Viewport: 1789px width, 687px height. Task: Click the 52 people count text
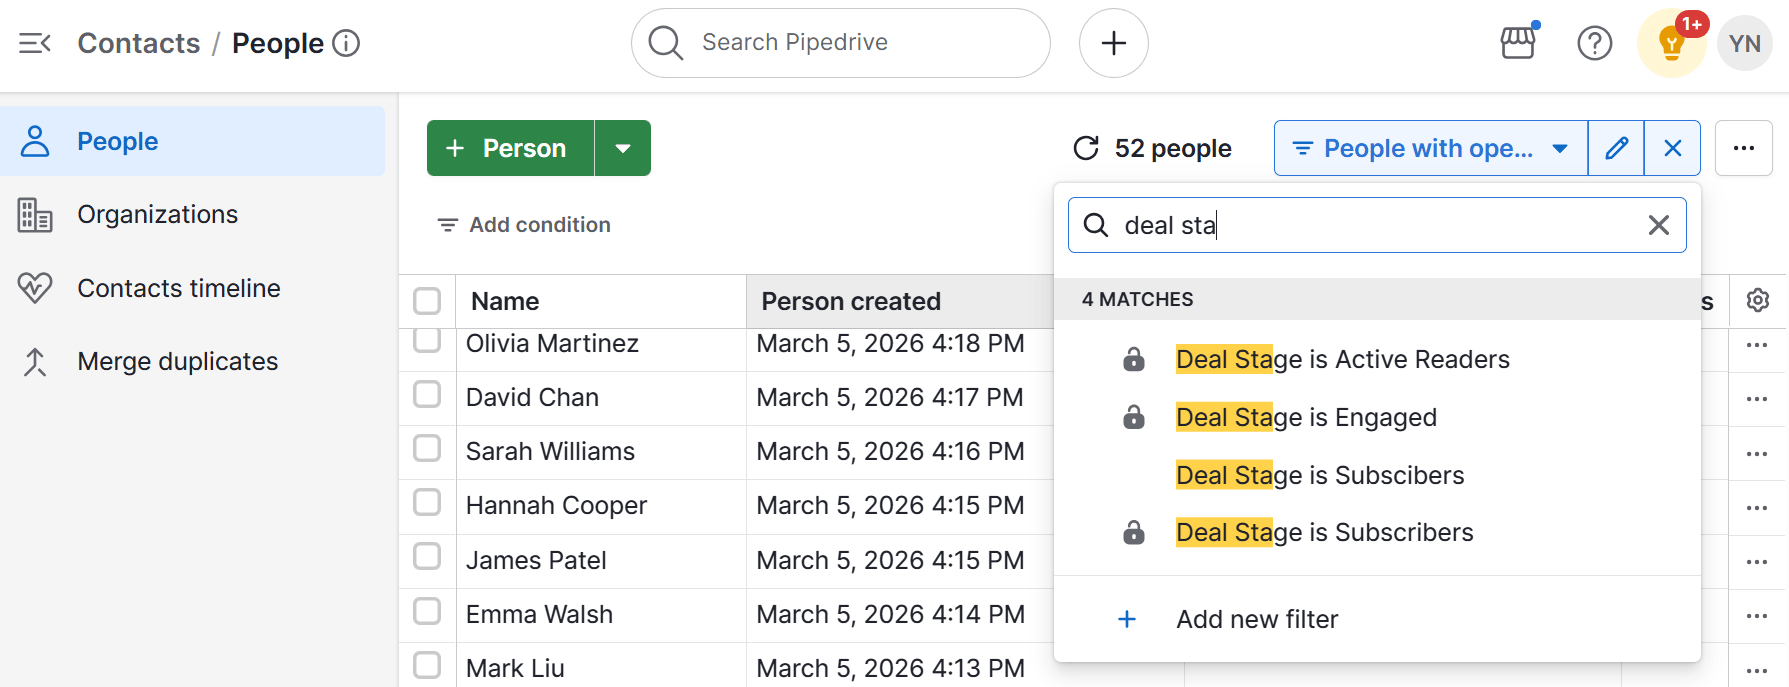[1173, 148]
